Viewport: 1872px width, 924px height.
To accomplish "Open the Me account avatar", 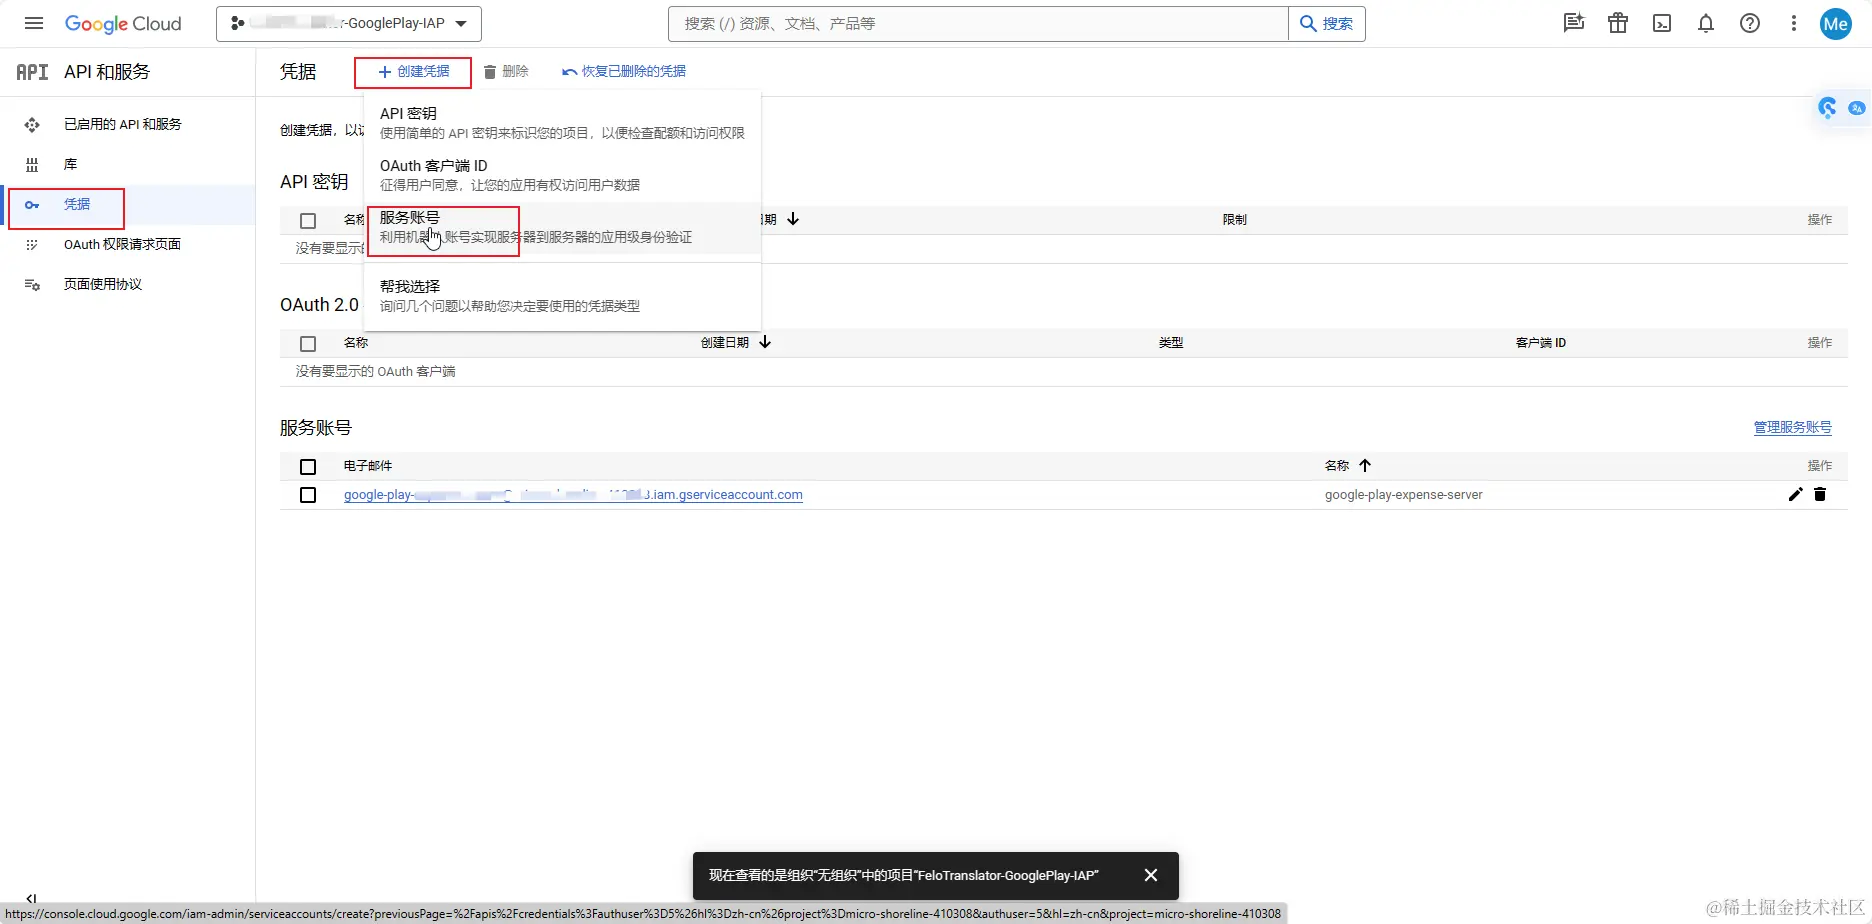I will (1836, 23).
